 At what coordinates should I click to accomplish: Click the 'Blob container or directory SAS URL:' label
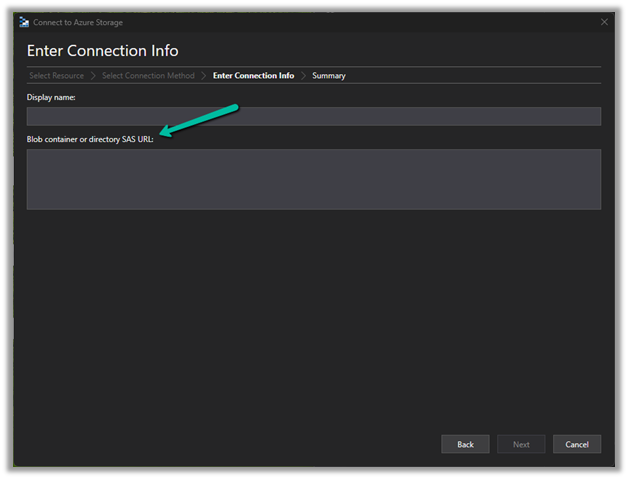coord(90,139)
